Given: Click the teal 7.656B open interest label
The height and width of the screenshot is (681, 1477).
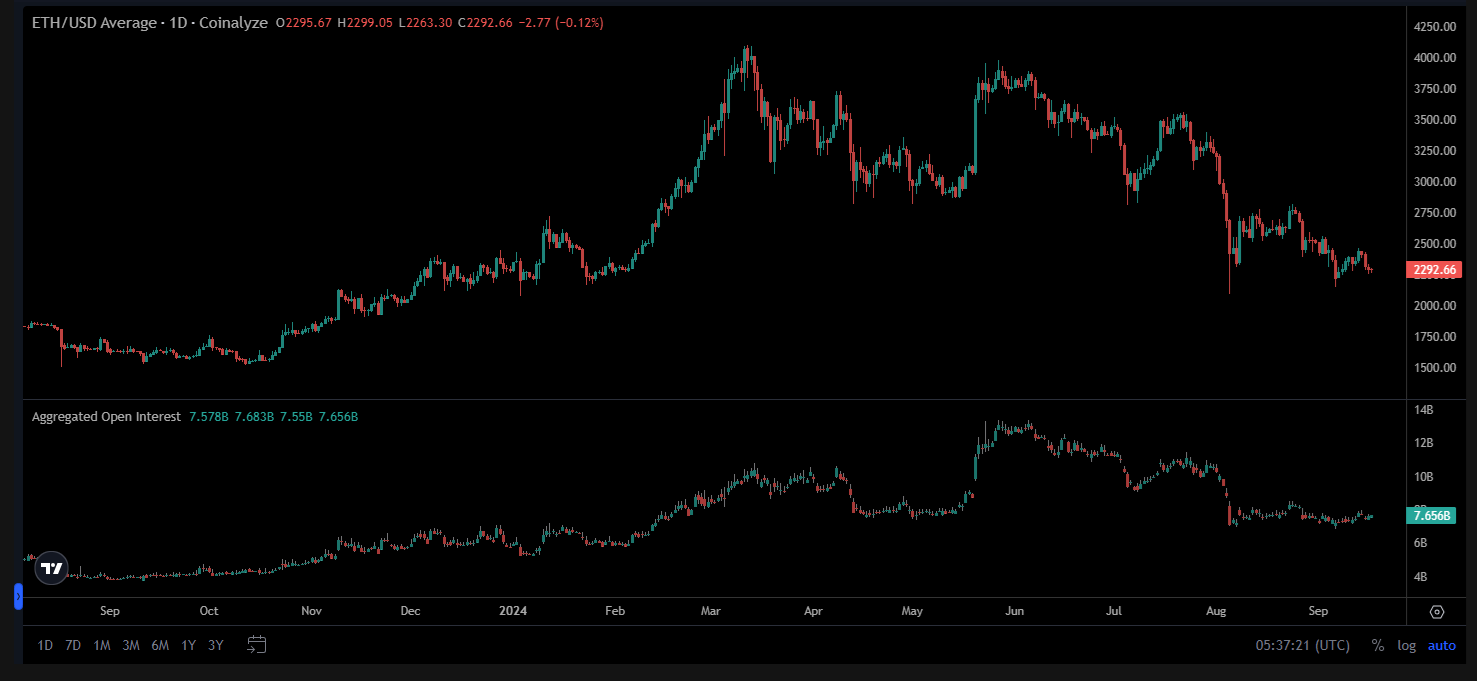Looking at the screenshot, I should 1432,515.
